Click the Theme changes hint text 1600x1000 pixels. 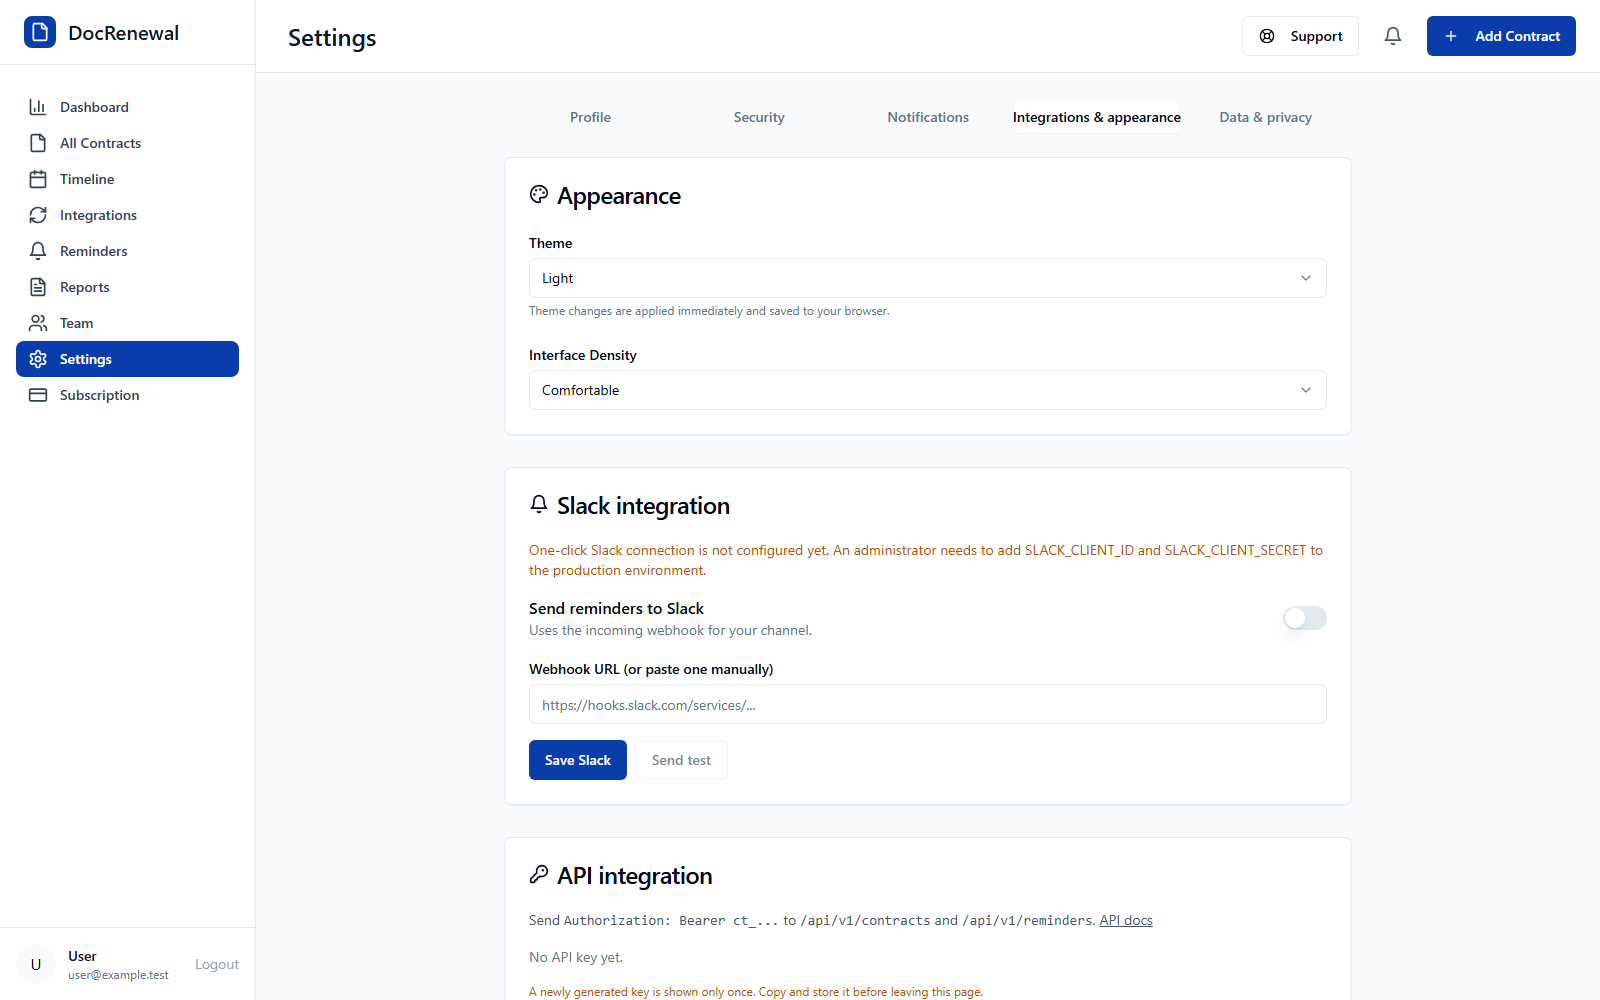click(709, 311)
